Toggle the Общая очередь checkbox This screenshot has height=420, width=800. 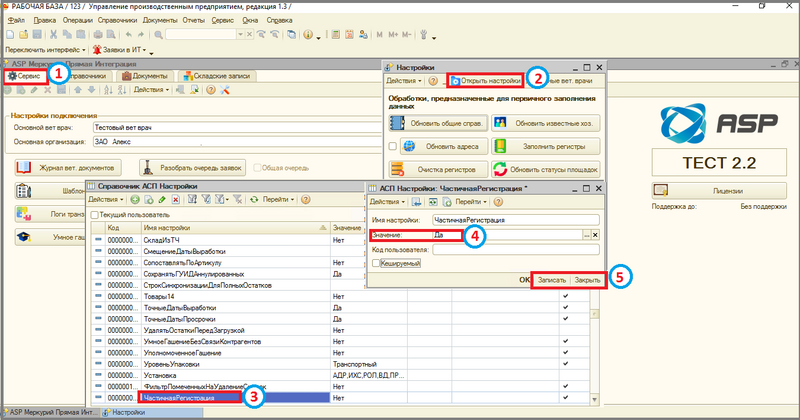(x=257, y=167)
